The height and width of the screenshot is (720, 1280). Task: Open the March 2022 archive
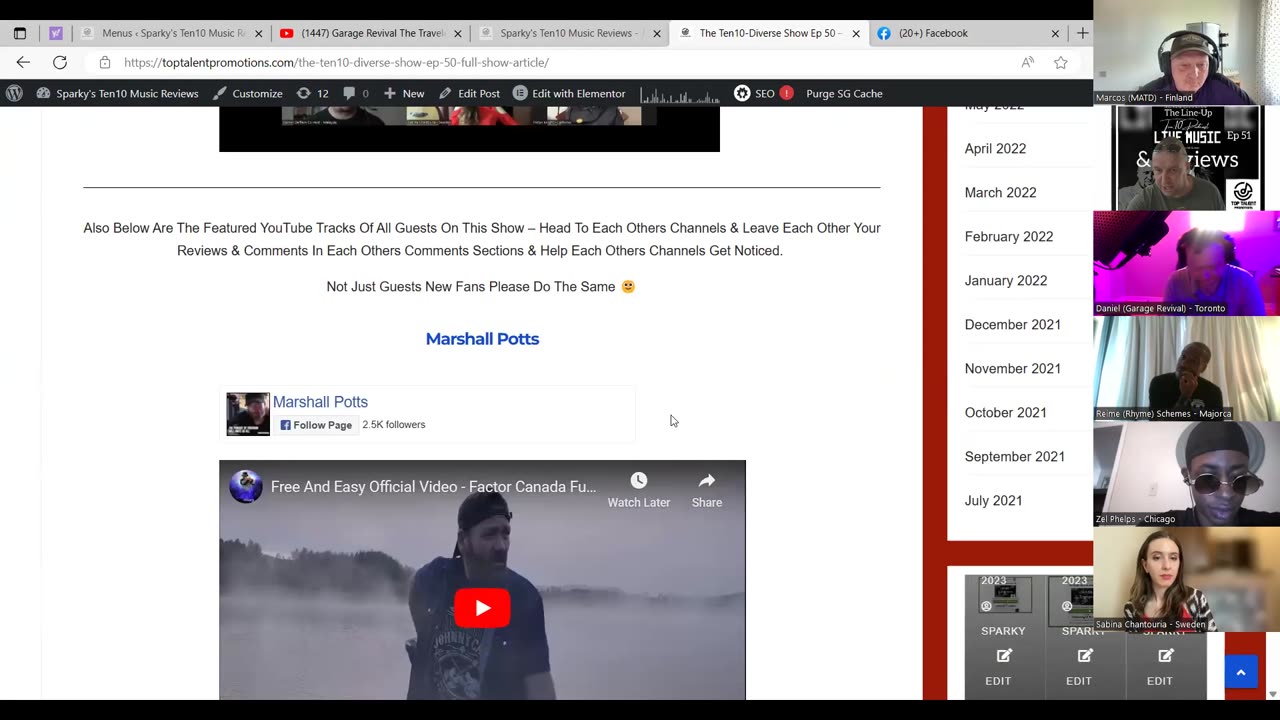tap(1000, 192)
